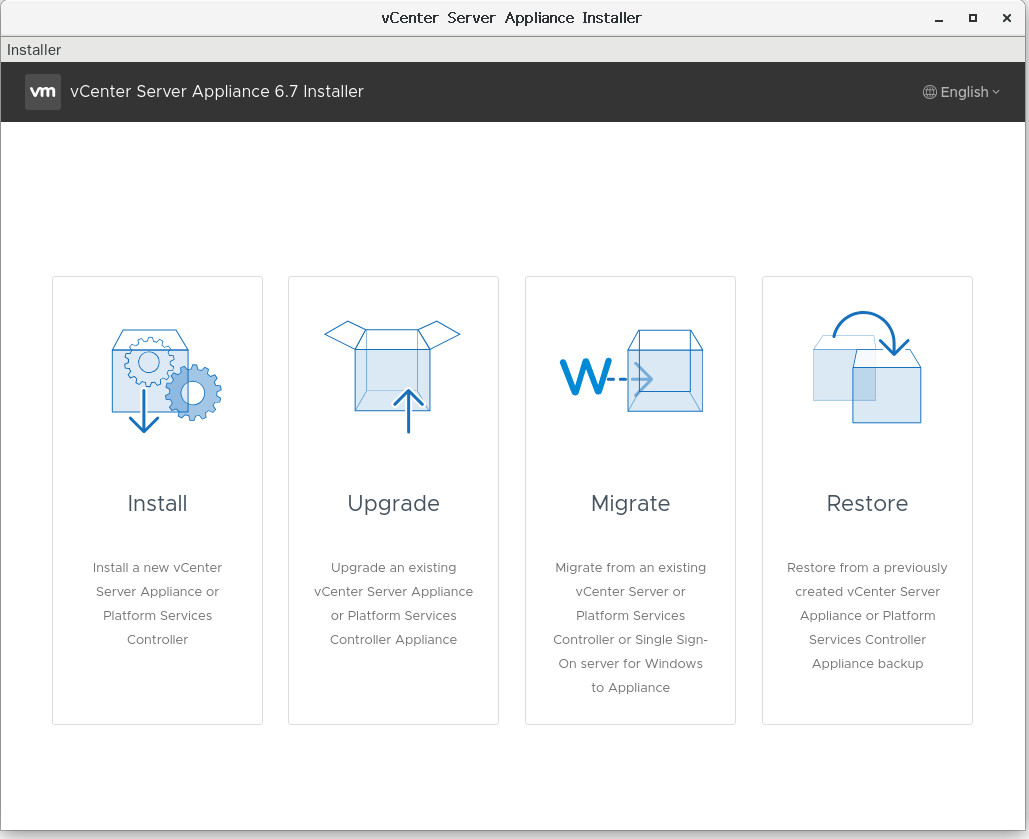This screenshot has height=839, width=1029.
Task: Choose the Migrate heading text
Action: (x=631, y=504)
